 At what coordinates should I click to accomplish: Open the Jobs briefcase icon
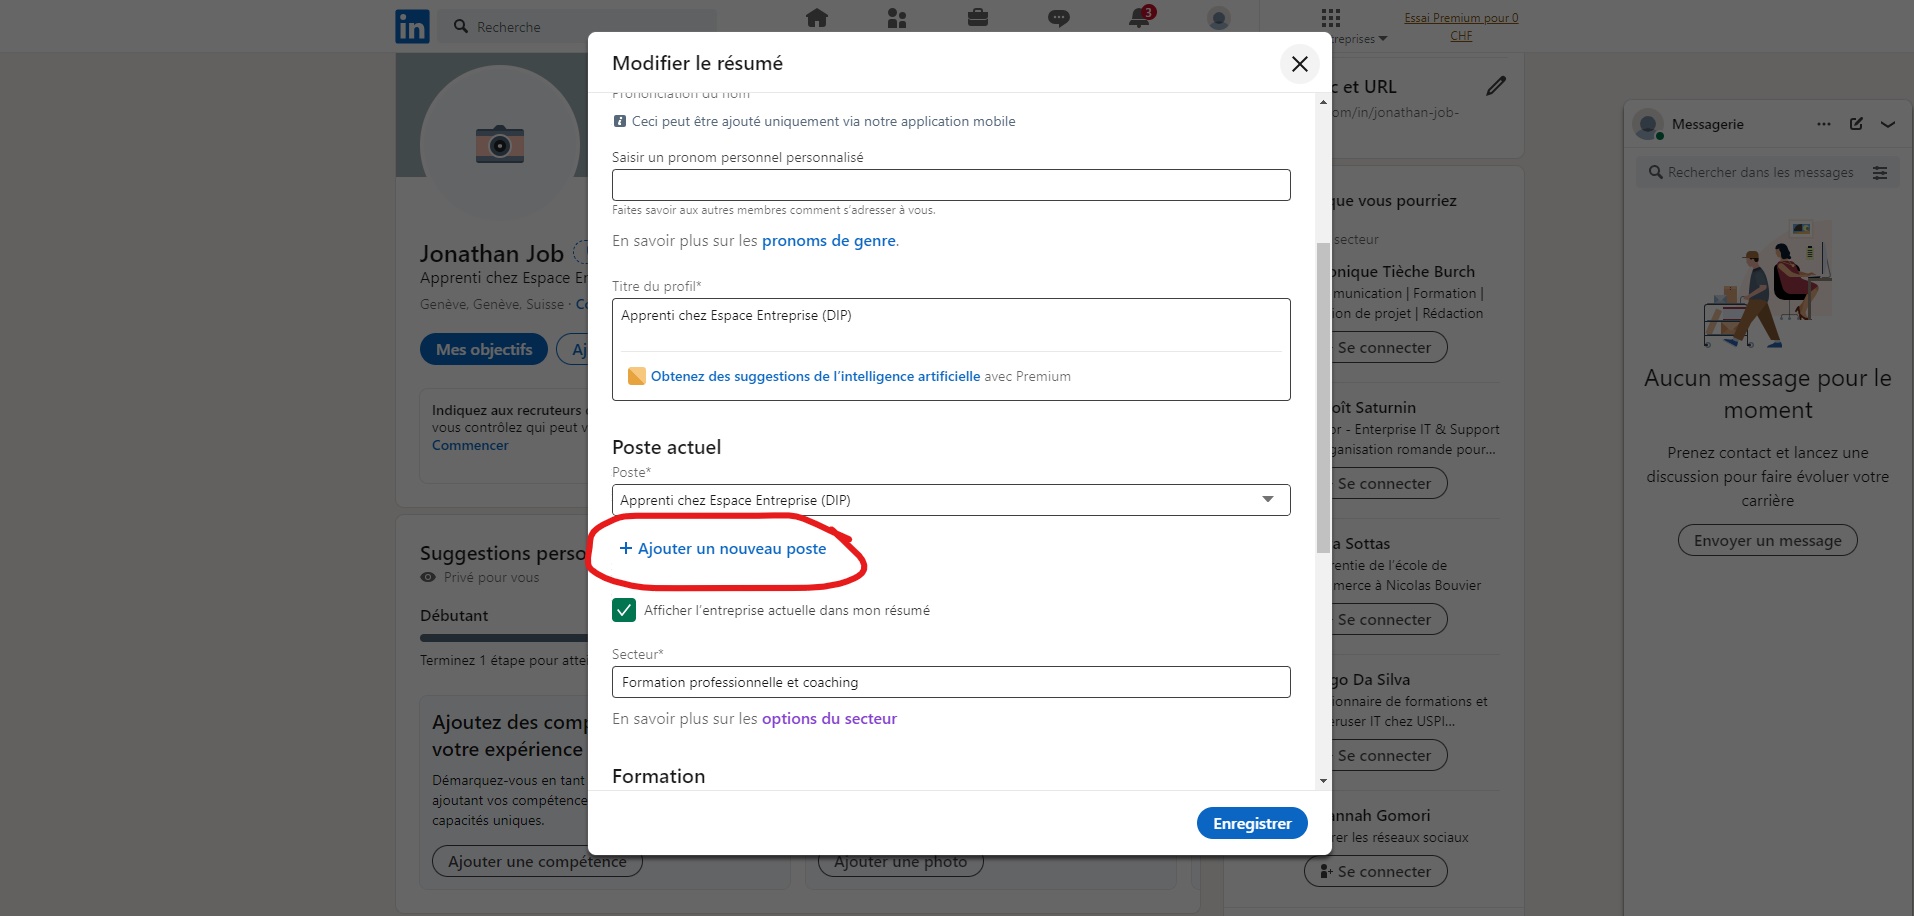pyautogui.click(x=978, y=18)
